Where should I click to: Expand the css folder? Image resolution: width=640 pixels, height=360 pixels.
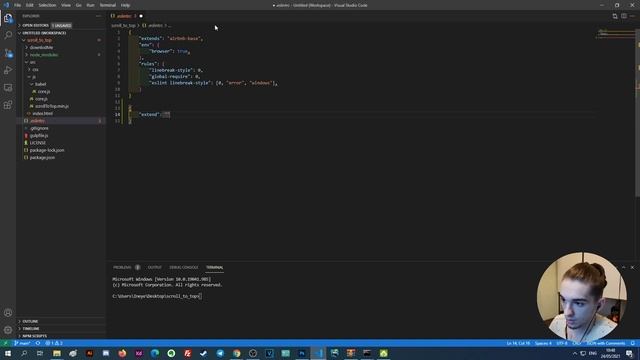[x=35, y=69]
